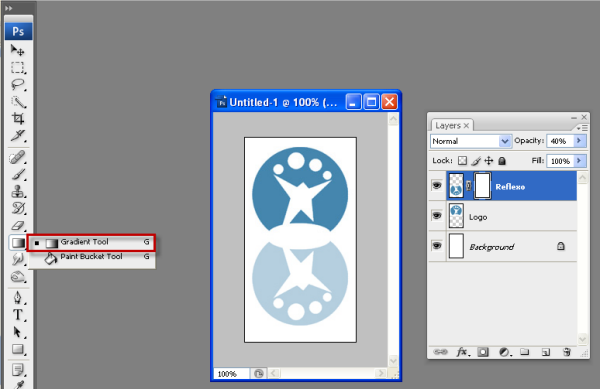Click the Background layer lock icon
600x389 pixels.
pyautogui.click(x=561, y=246)
